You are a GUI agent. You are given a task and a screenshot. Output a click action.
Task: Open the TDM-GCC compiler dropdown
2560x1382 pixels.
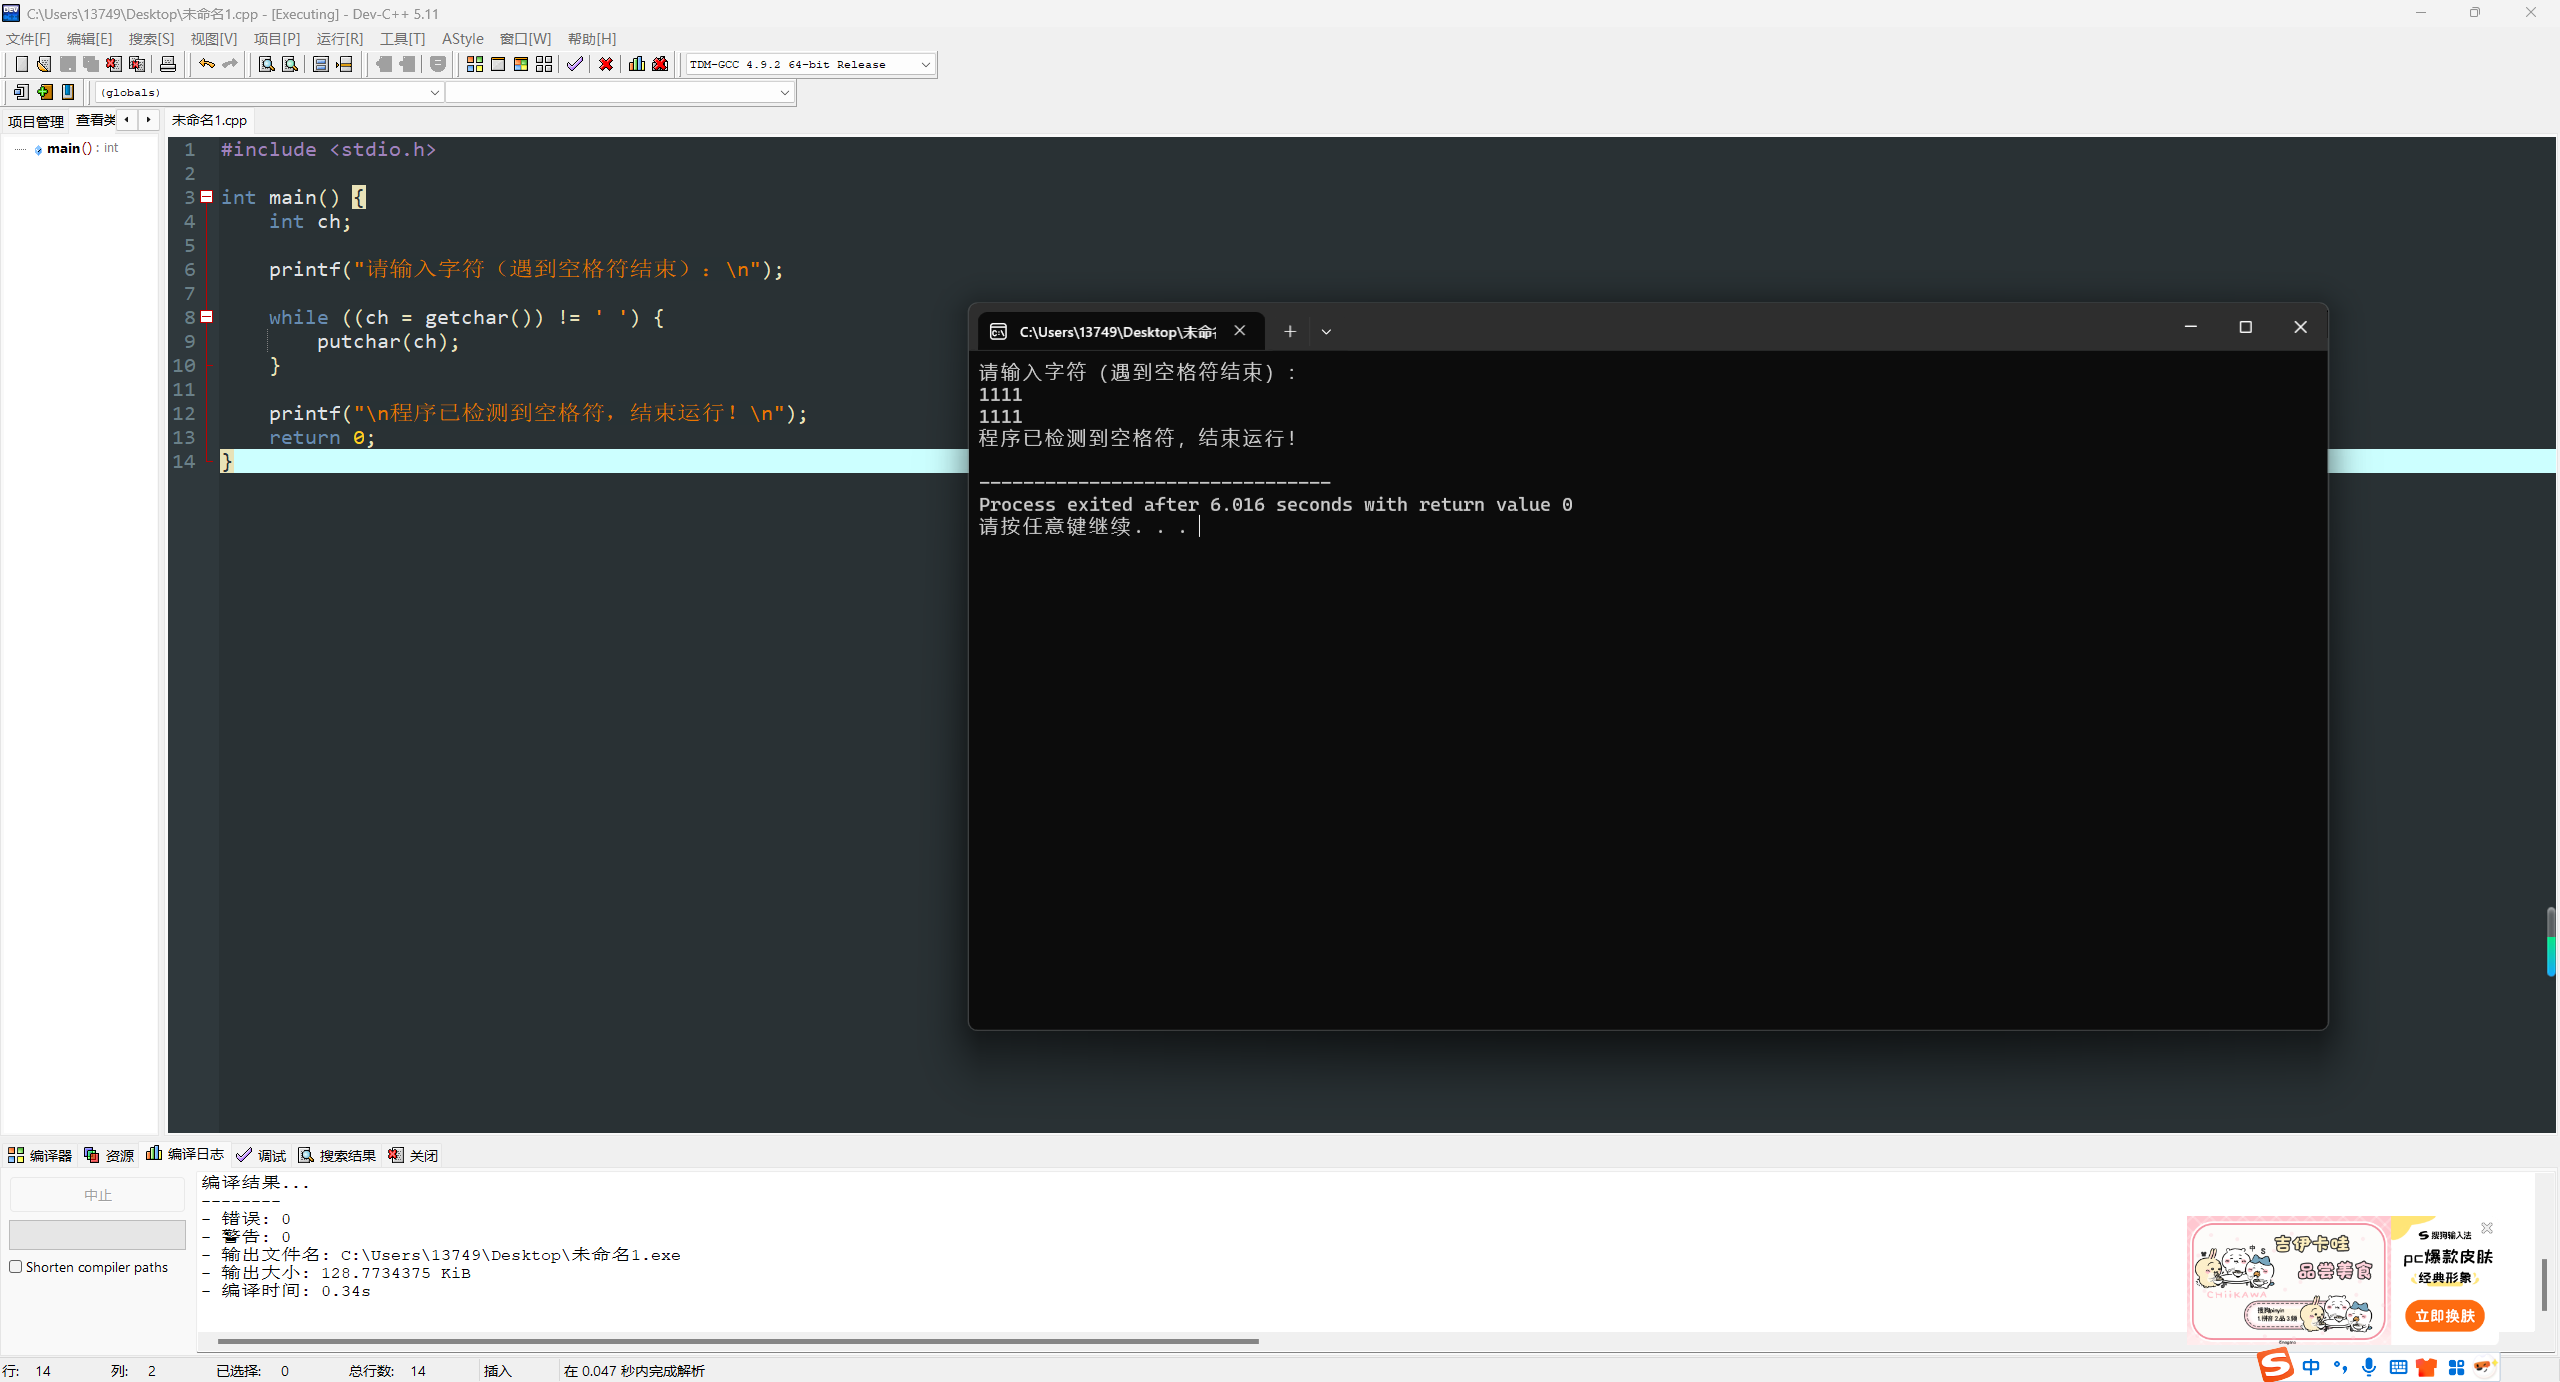(x=925, y=64)
